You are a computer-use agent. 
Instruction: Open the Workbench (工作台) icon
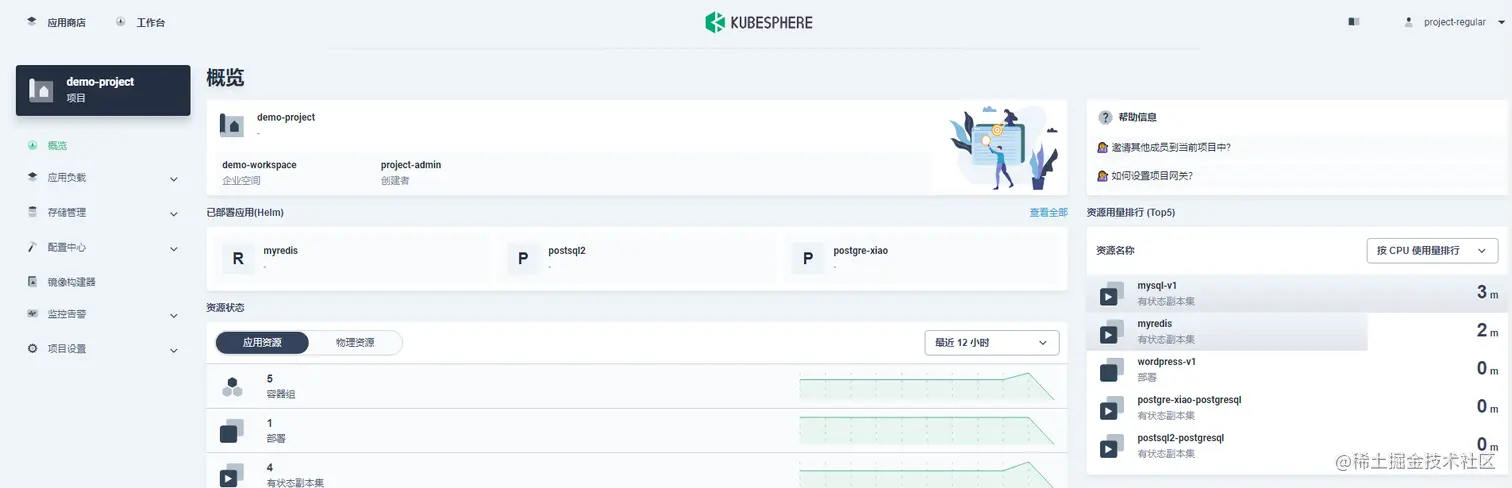tap(121, 21)
